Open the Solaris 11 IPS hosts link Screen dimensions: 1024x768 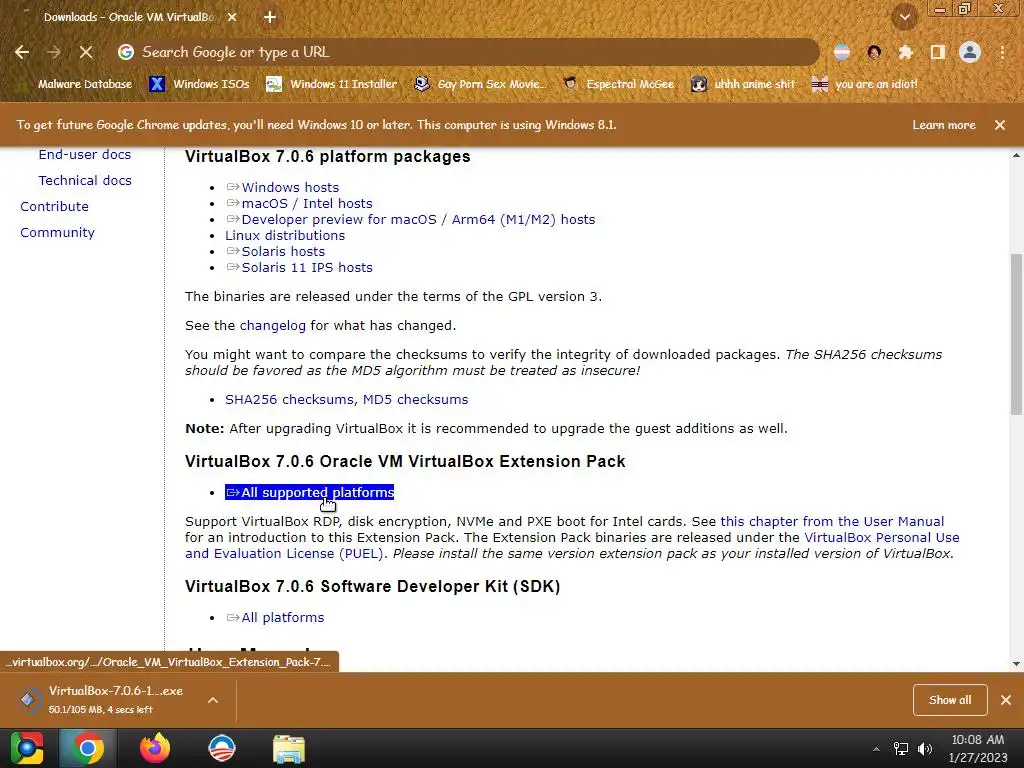tap(299, 268)
